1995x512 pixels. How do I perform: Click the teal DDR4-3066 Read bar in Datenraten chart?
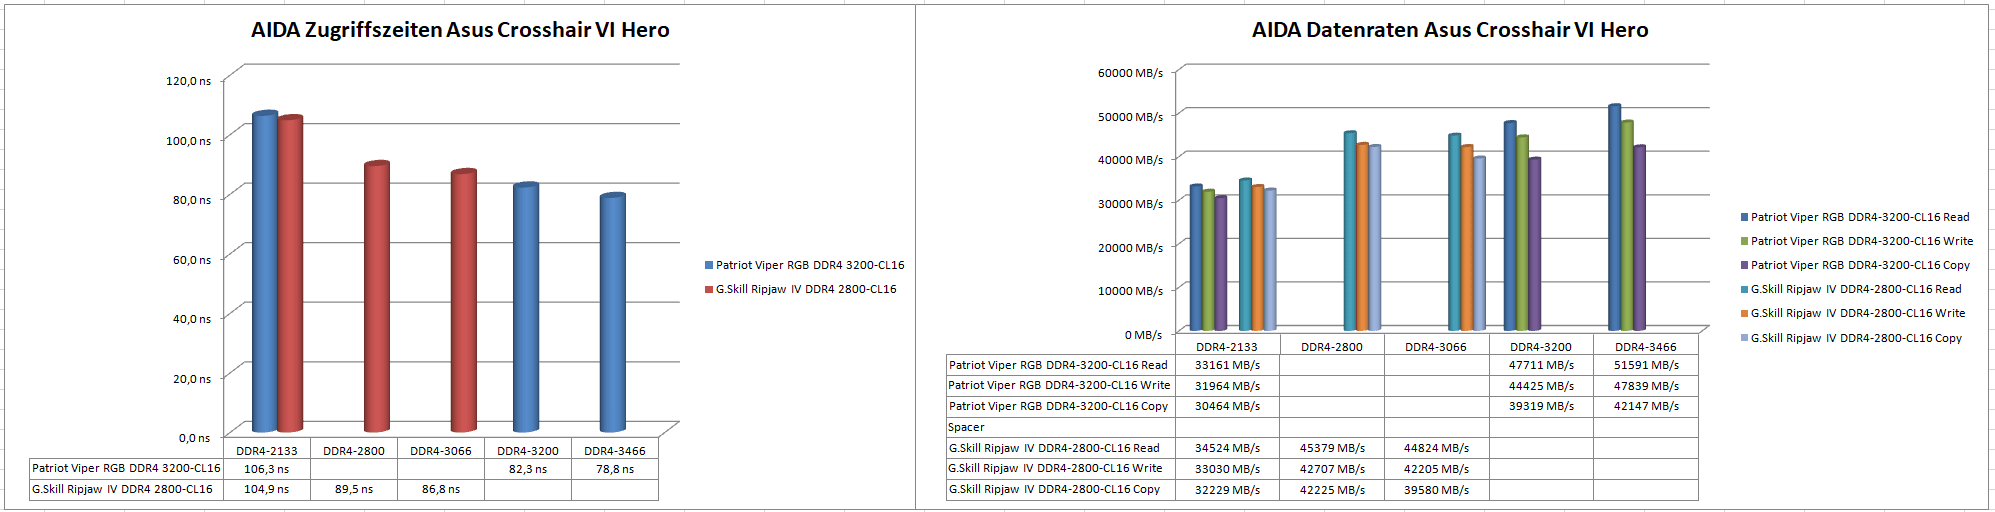click(1455, 232)
